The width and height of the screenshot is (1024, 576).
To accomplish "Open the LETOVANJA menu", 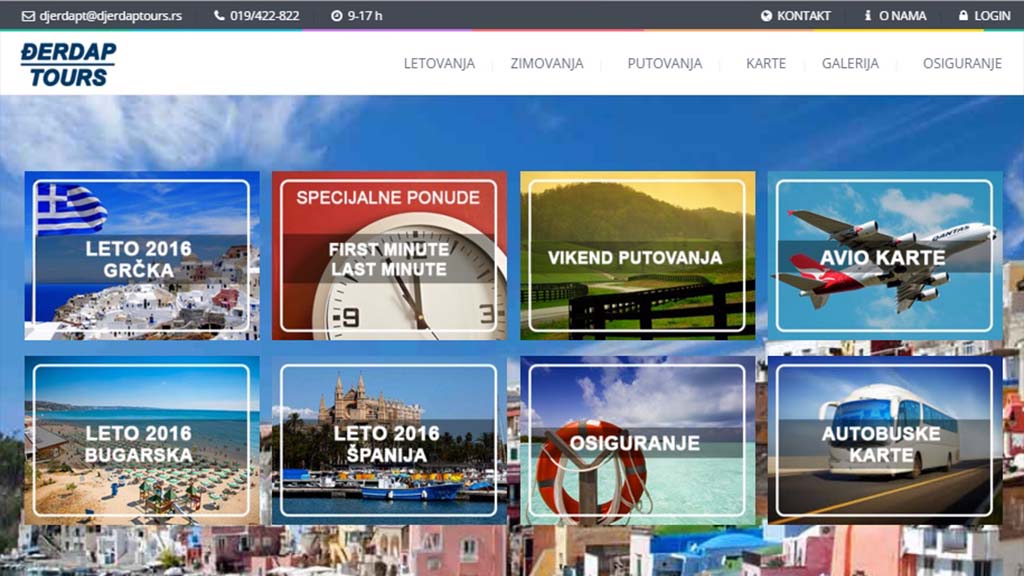I will pos(440,63).
